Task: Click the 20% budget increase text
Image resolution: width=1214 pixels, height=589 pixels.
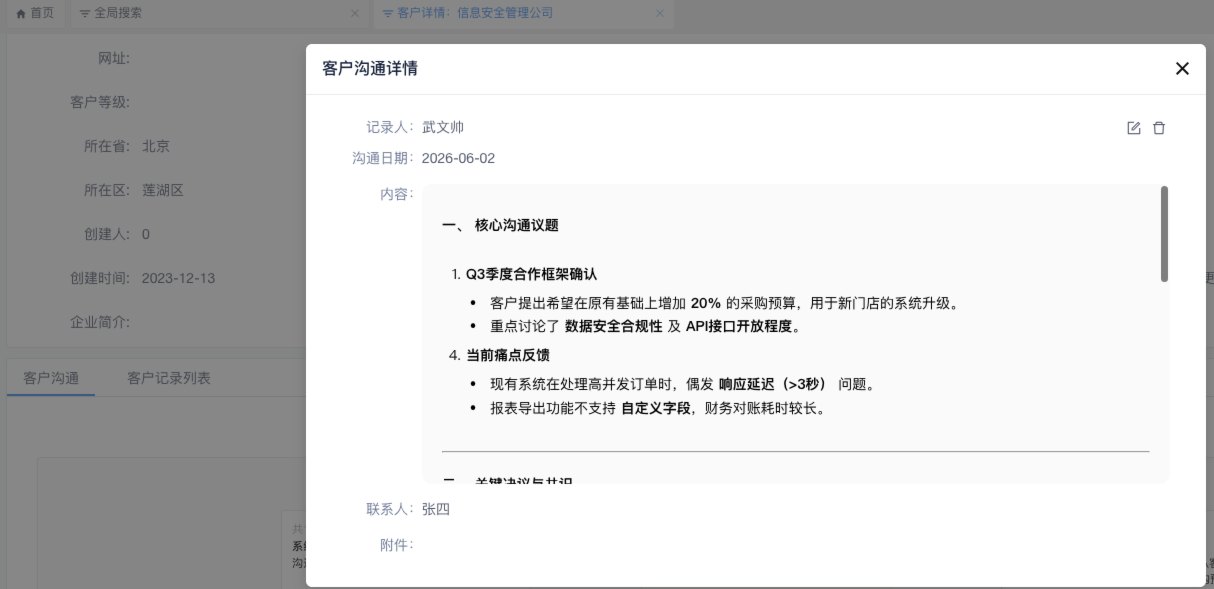Action: click(708, 303)
